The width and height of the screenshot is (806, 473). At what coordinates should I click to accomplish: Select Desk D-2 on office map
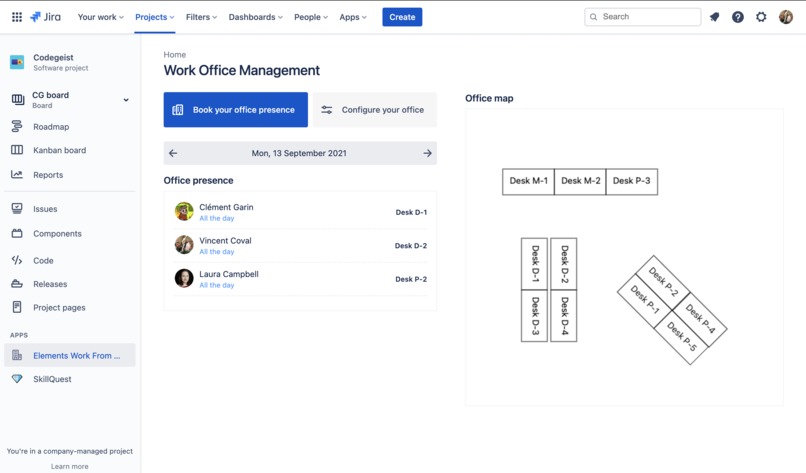564,264
